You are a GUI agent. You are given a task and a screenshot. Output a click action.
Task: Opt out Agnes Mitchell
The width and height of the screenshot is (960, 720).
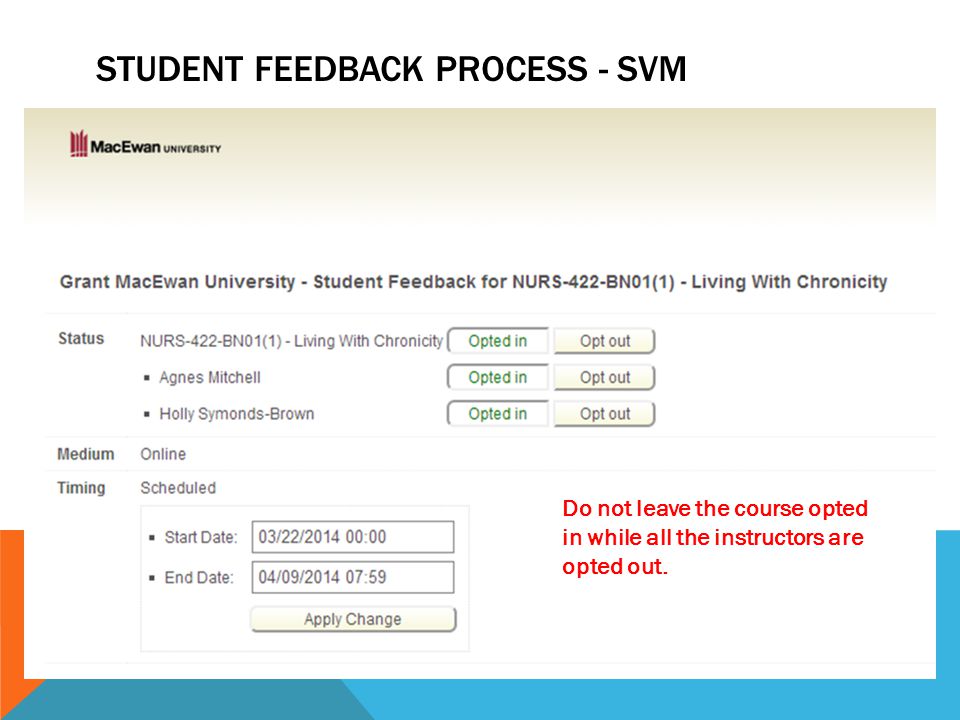pos(605,377)
